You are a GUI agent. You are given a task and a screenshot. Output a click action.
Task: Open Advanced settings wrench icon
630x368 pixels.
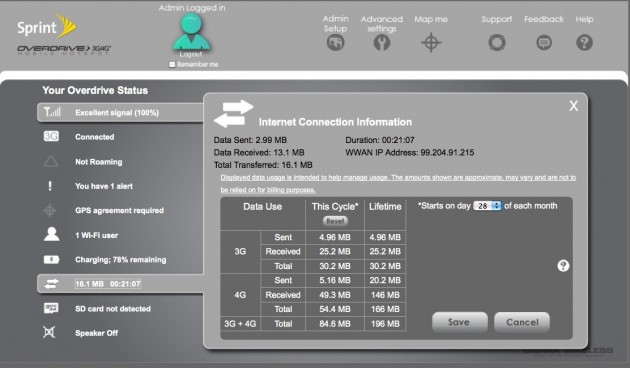tap(382, 43)
